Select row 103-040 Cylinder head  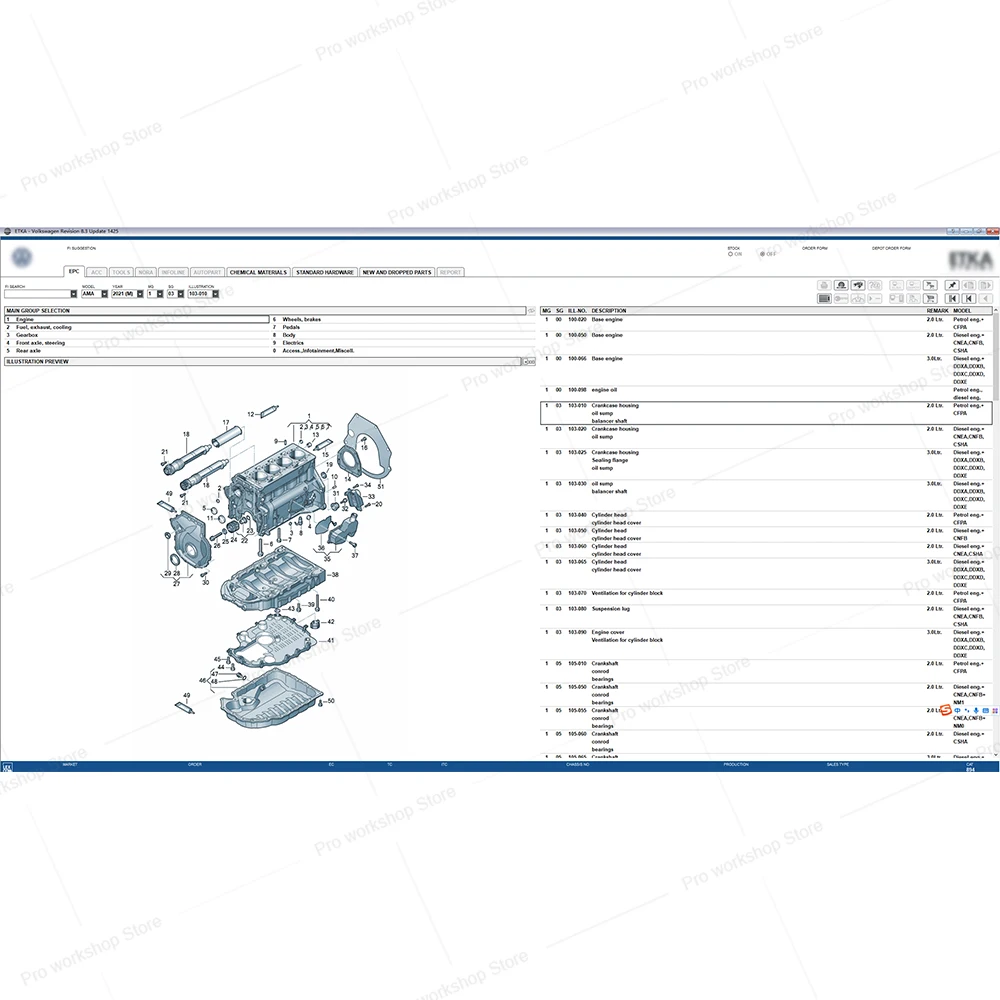click(766, 518)
